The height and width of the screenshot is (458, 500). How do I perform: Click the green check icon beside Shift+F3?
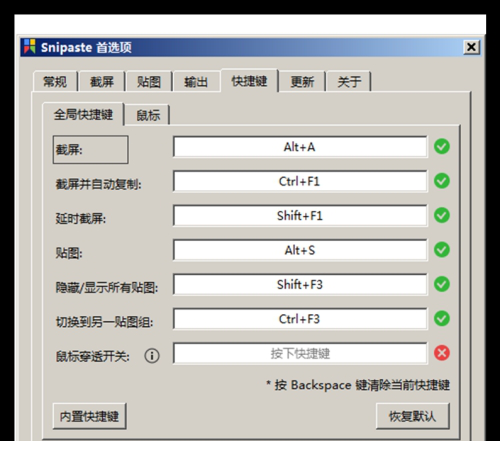click(442, 284)
